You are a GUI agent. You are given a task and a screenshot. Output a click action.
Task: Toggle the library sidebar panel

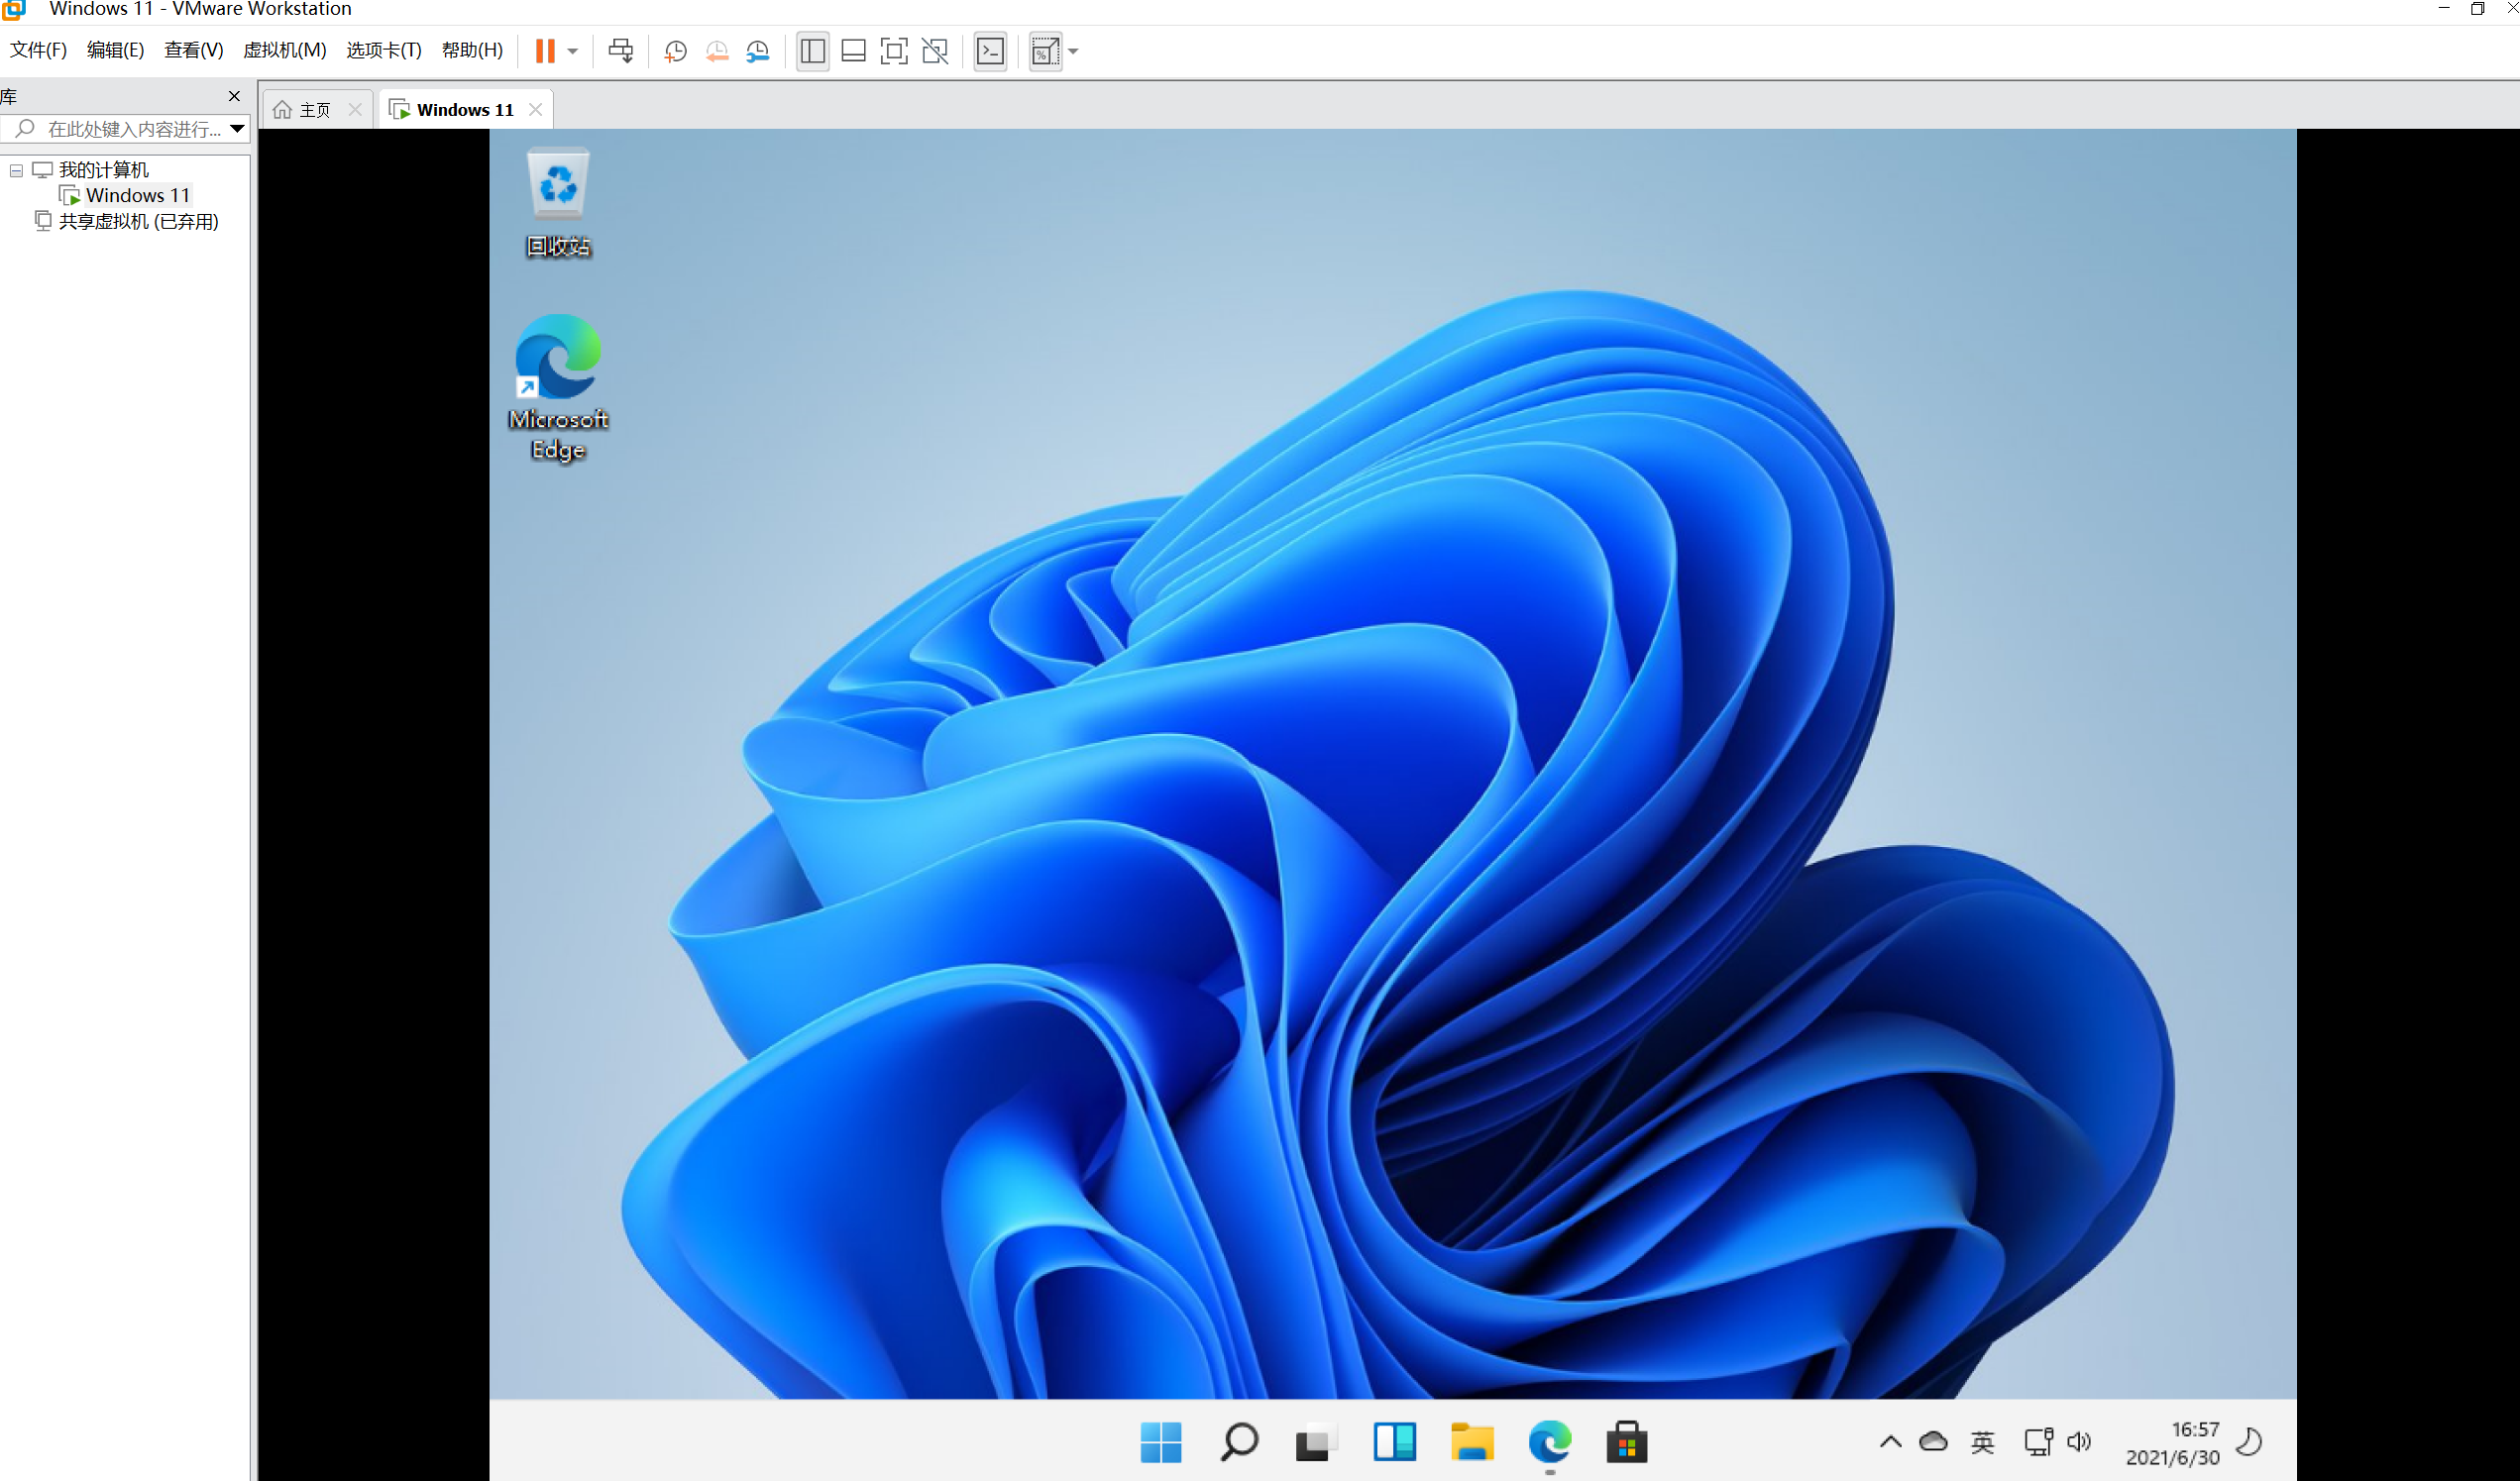[x=812, y=51]
